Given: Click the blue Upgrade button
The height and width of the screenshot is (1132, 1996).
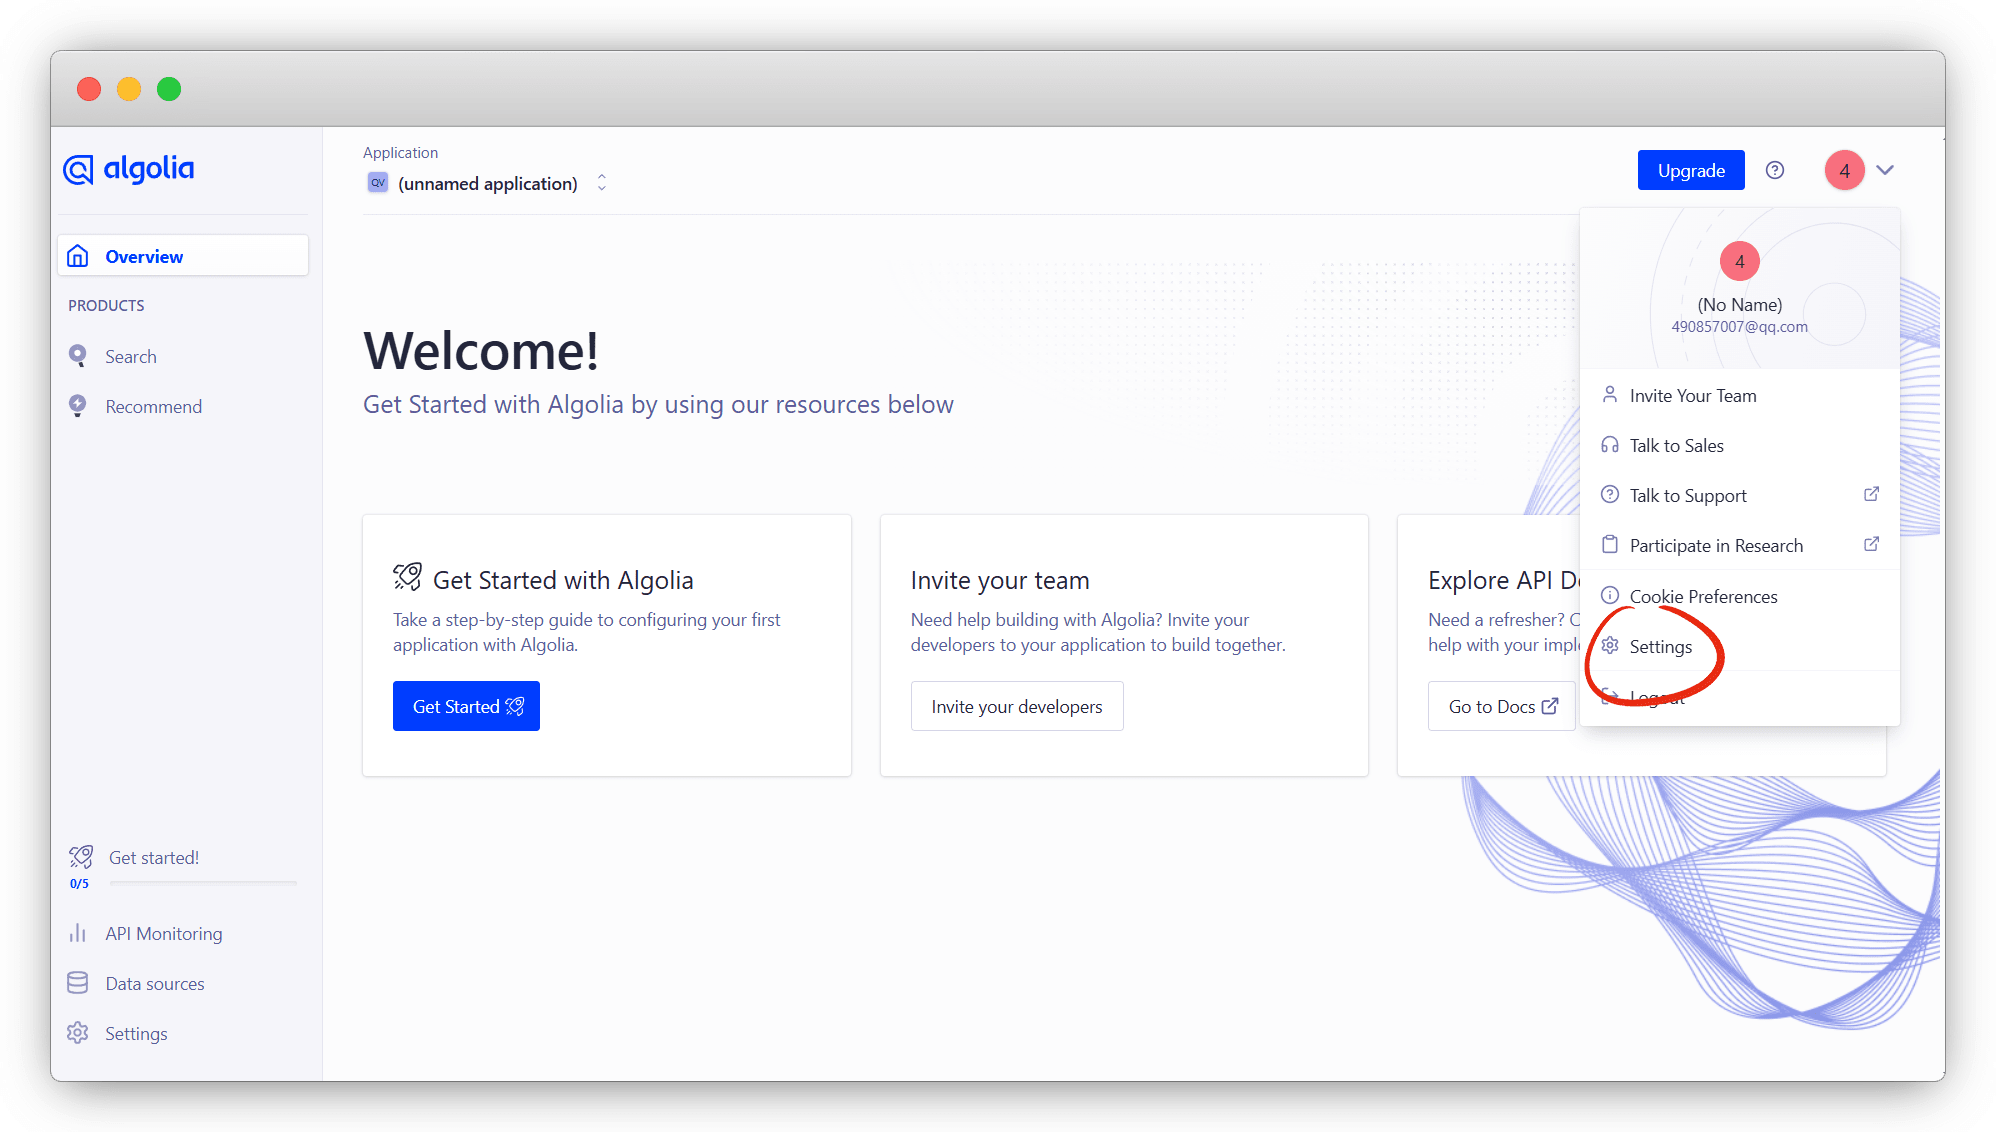Looking at the screenshot, I should pos(1690,170).
